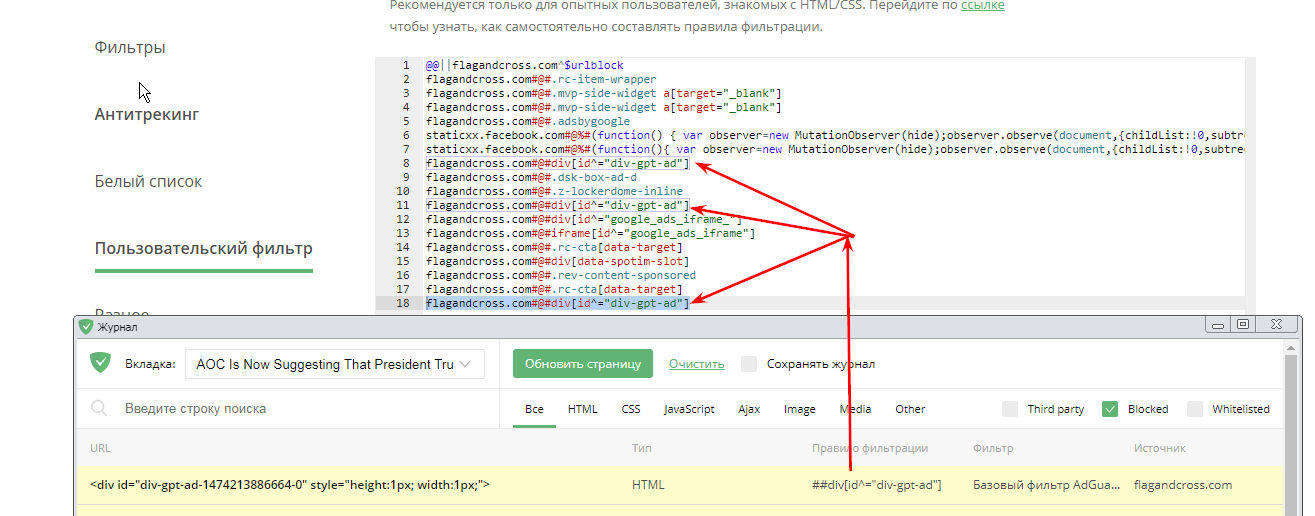Click the AdGuard shield icon in Журнал title bar

click(87, 326)
